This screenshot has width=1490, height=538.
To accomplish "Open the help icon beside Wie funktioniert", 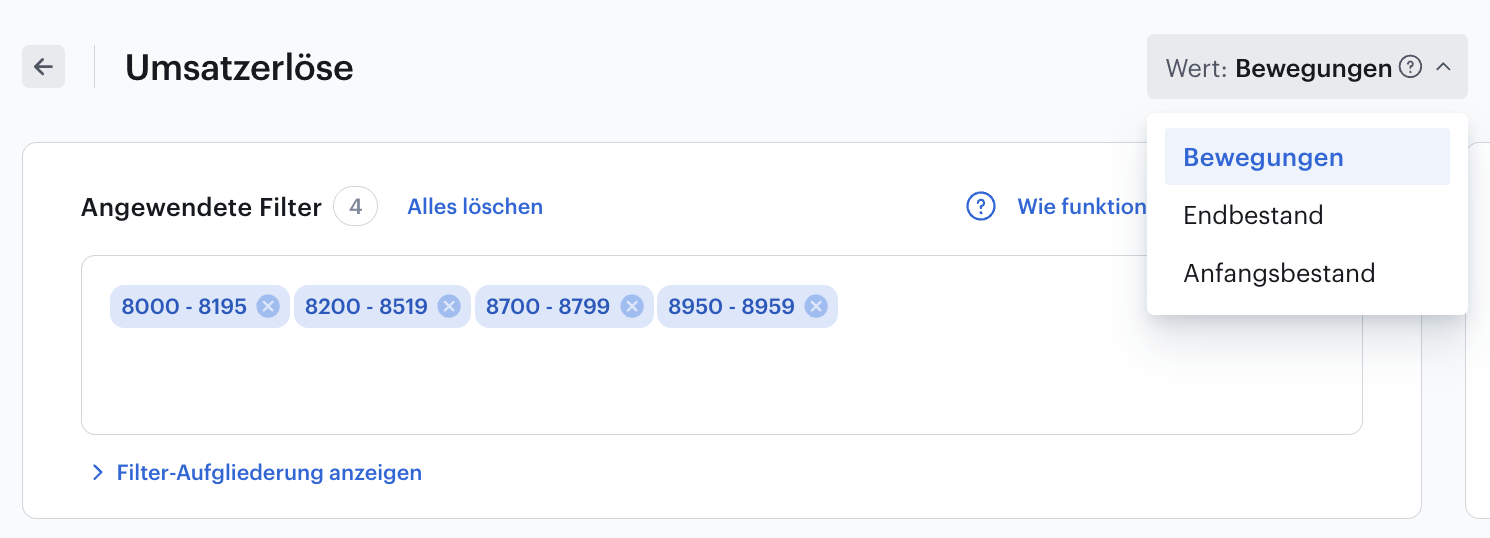I will (x=980, y=207).
